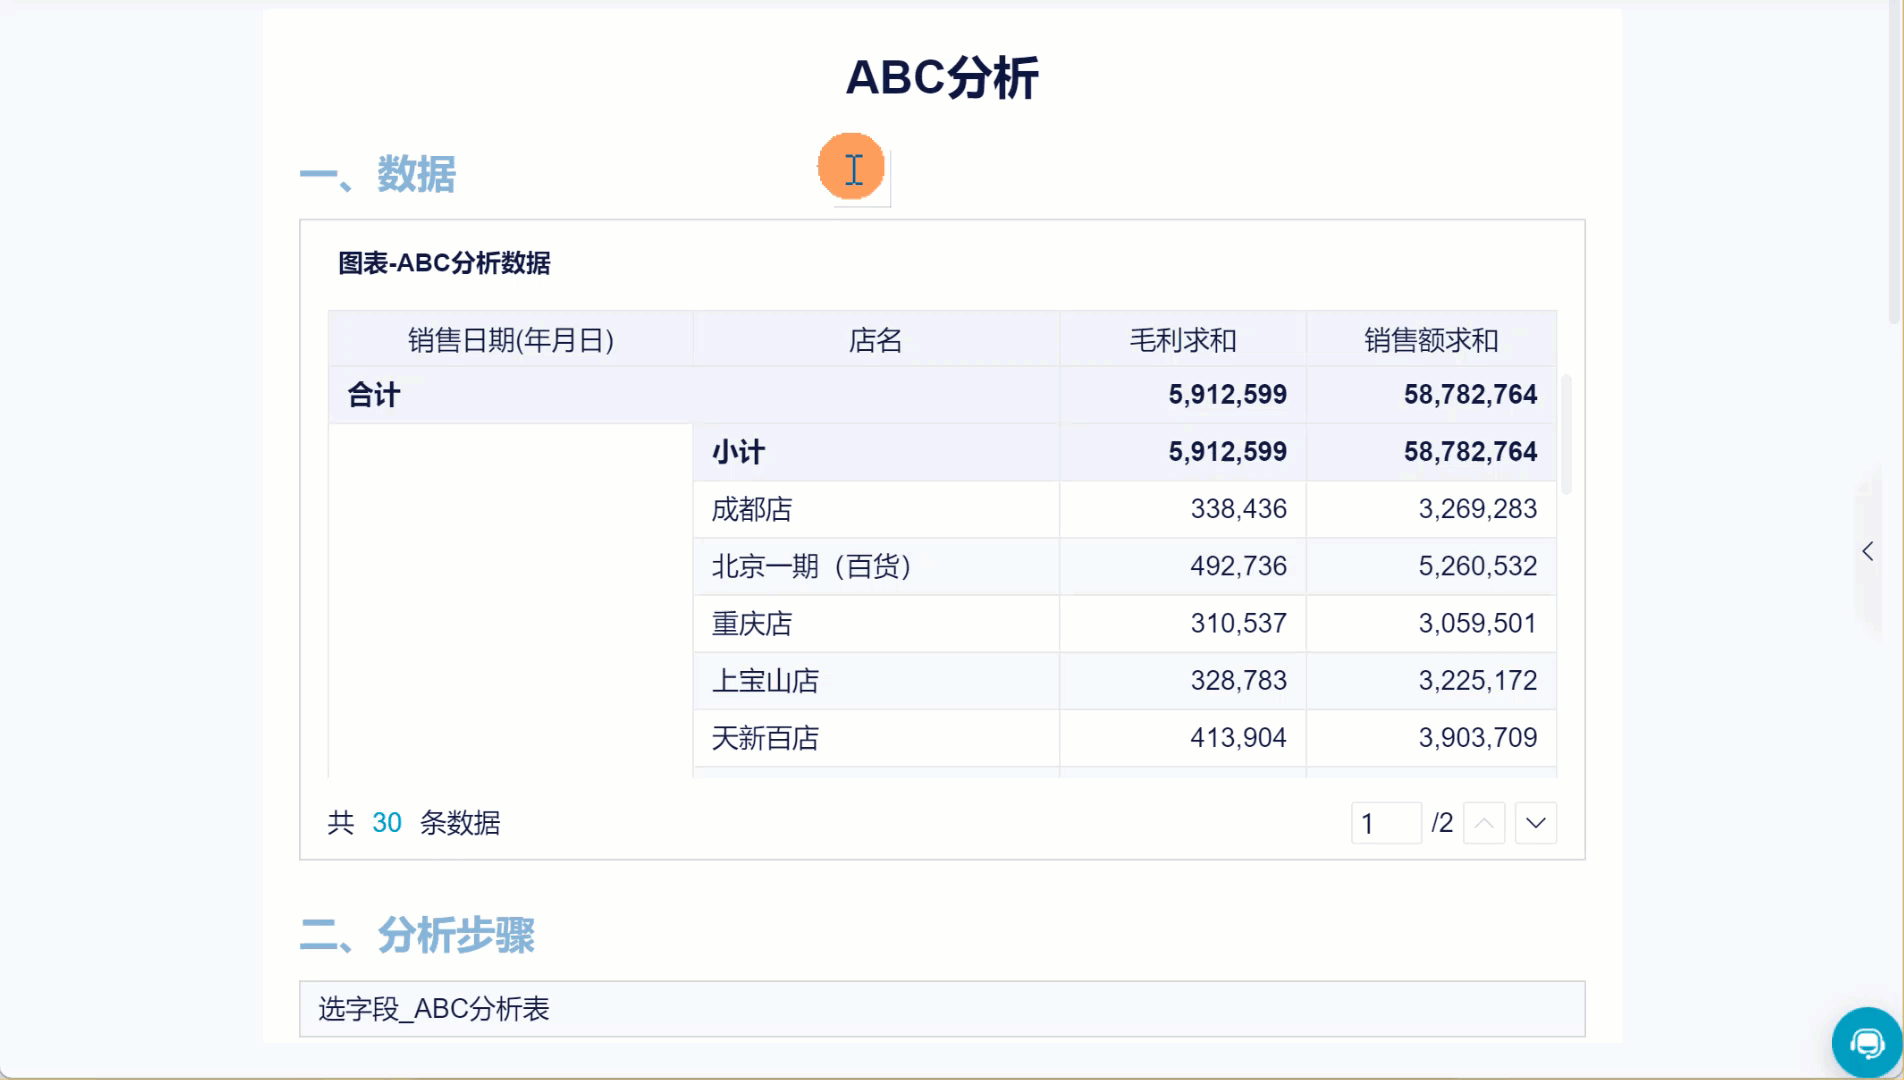Expand the right side panel chevron

[1867, 551]
